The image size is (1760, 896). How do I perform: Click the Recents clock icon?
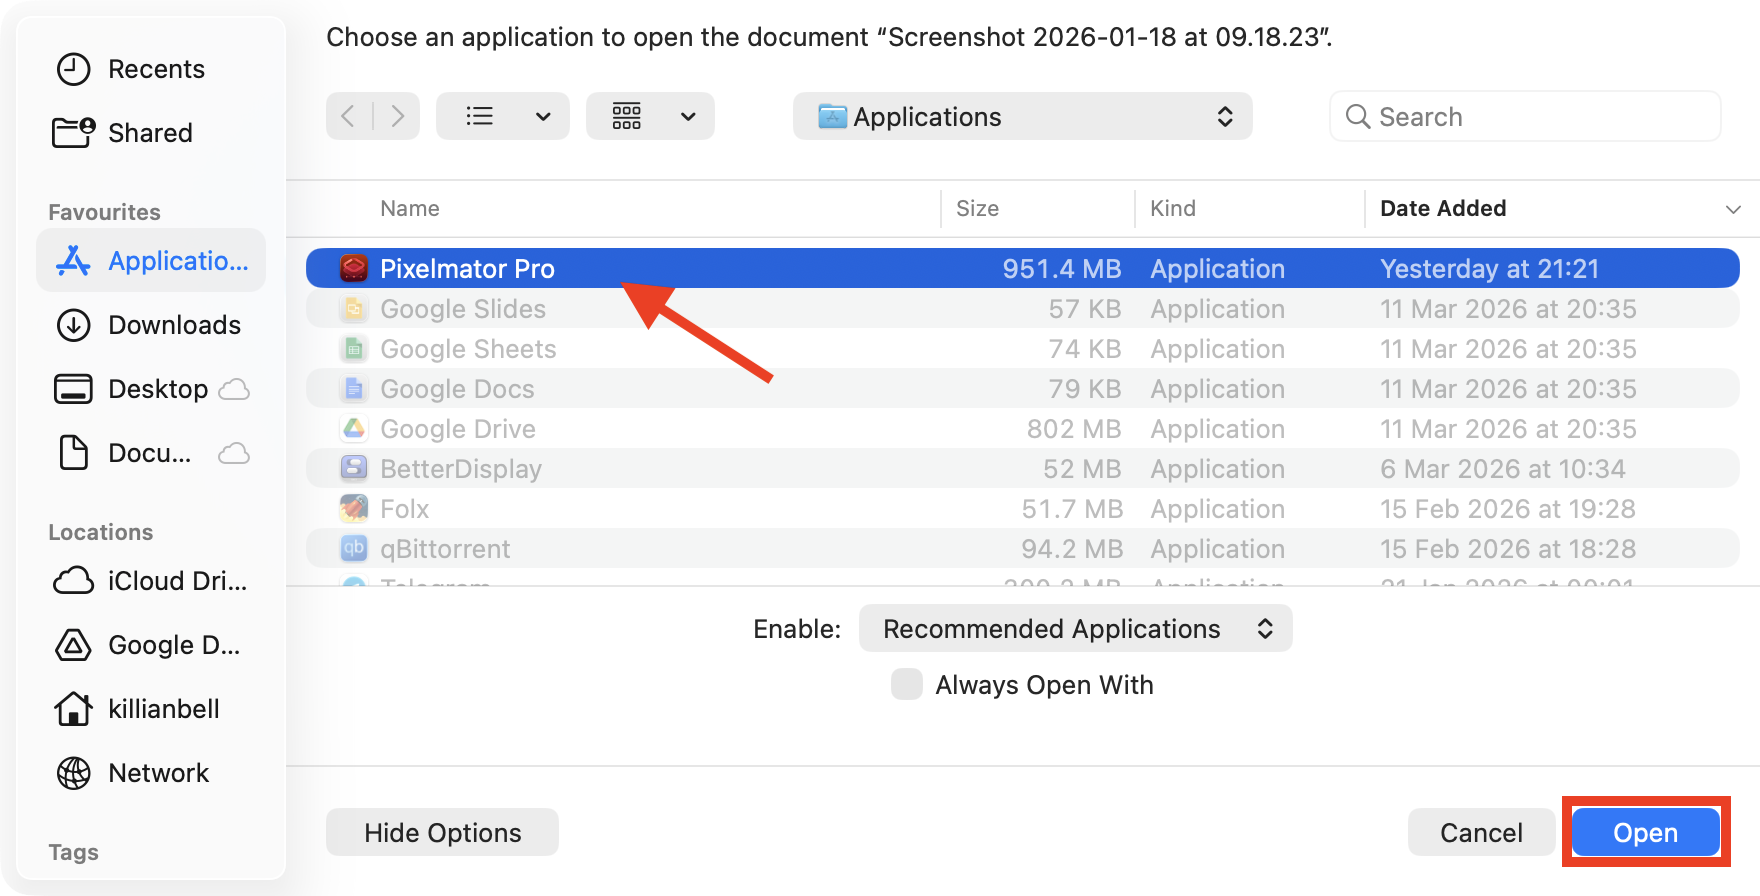(x=73, y=69)
